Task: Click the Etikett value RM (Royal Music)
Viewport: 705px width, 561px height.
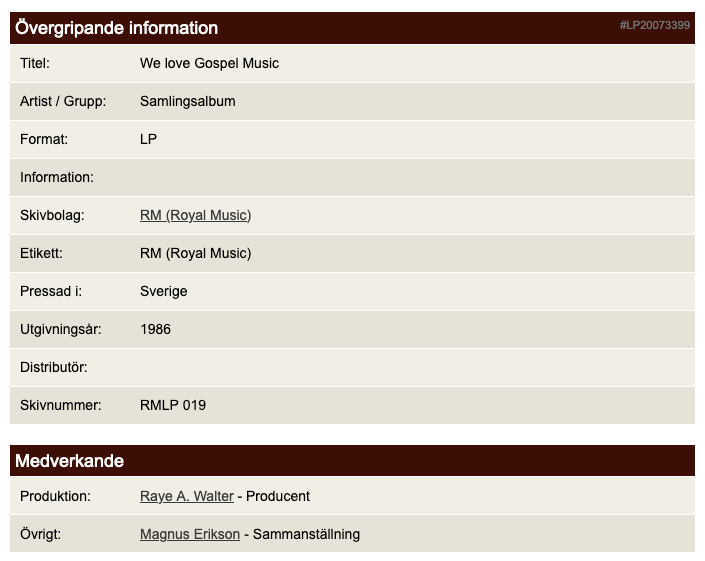Action: point(195,253)
